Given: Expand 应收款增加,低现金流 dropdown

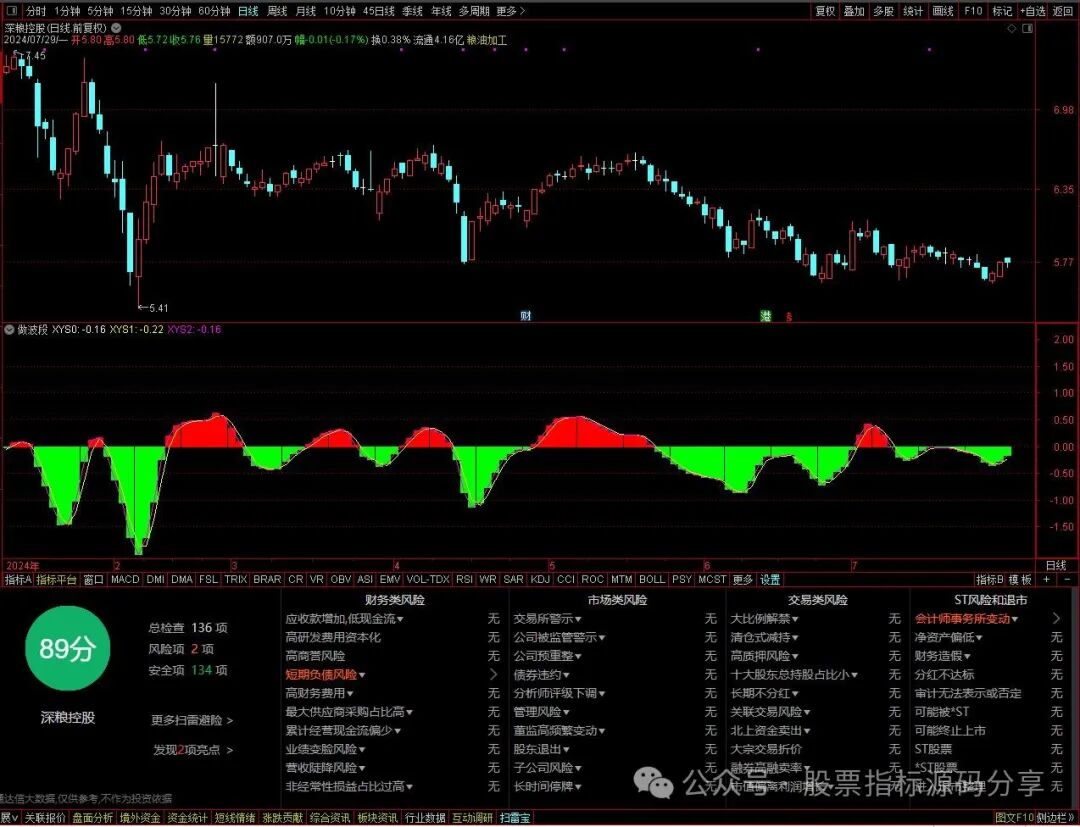Looking at the screenshot, I should (400, 619).
